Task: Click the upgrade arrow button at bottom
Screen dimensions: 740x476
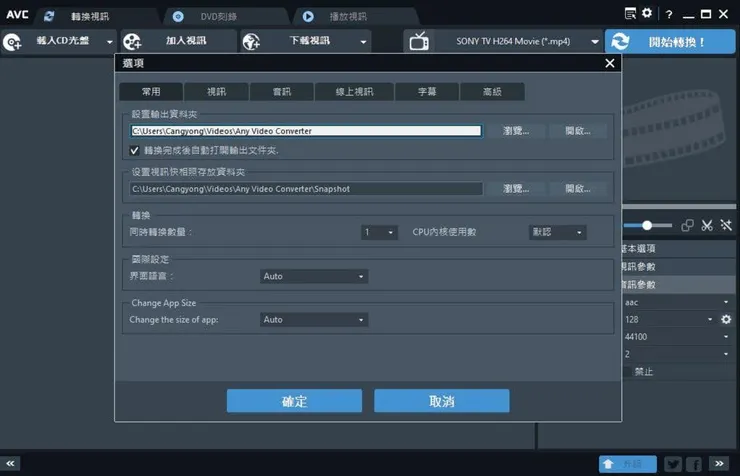Action: [x=628, y=464]
